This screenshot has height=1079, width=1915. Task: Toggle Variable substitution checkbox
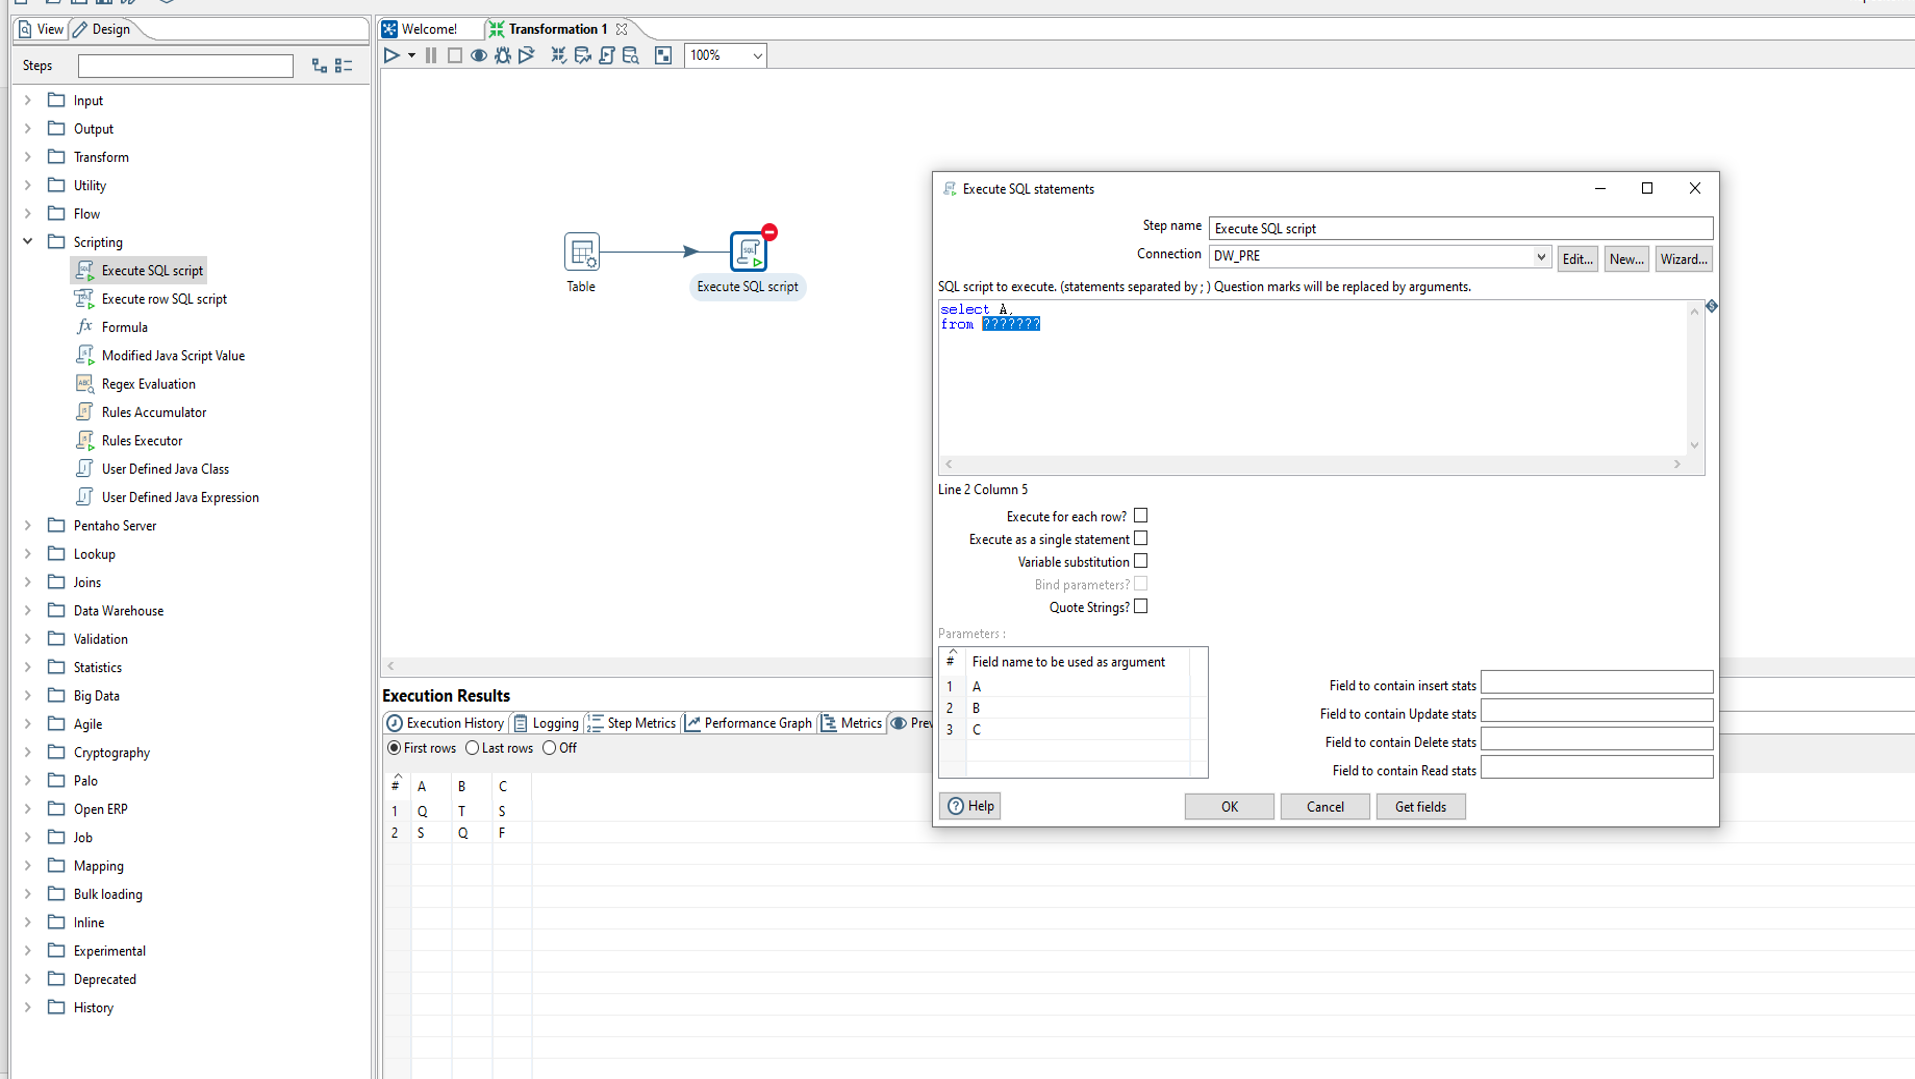coord(1140,562)
